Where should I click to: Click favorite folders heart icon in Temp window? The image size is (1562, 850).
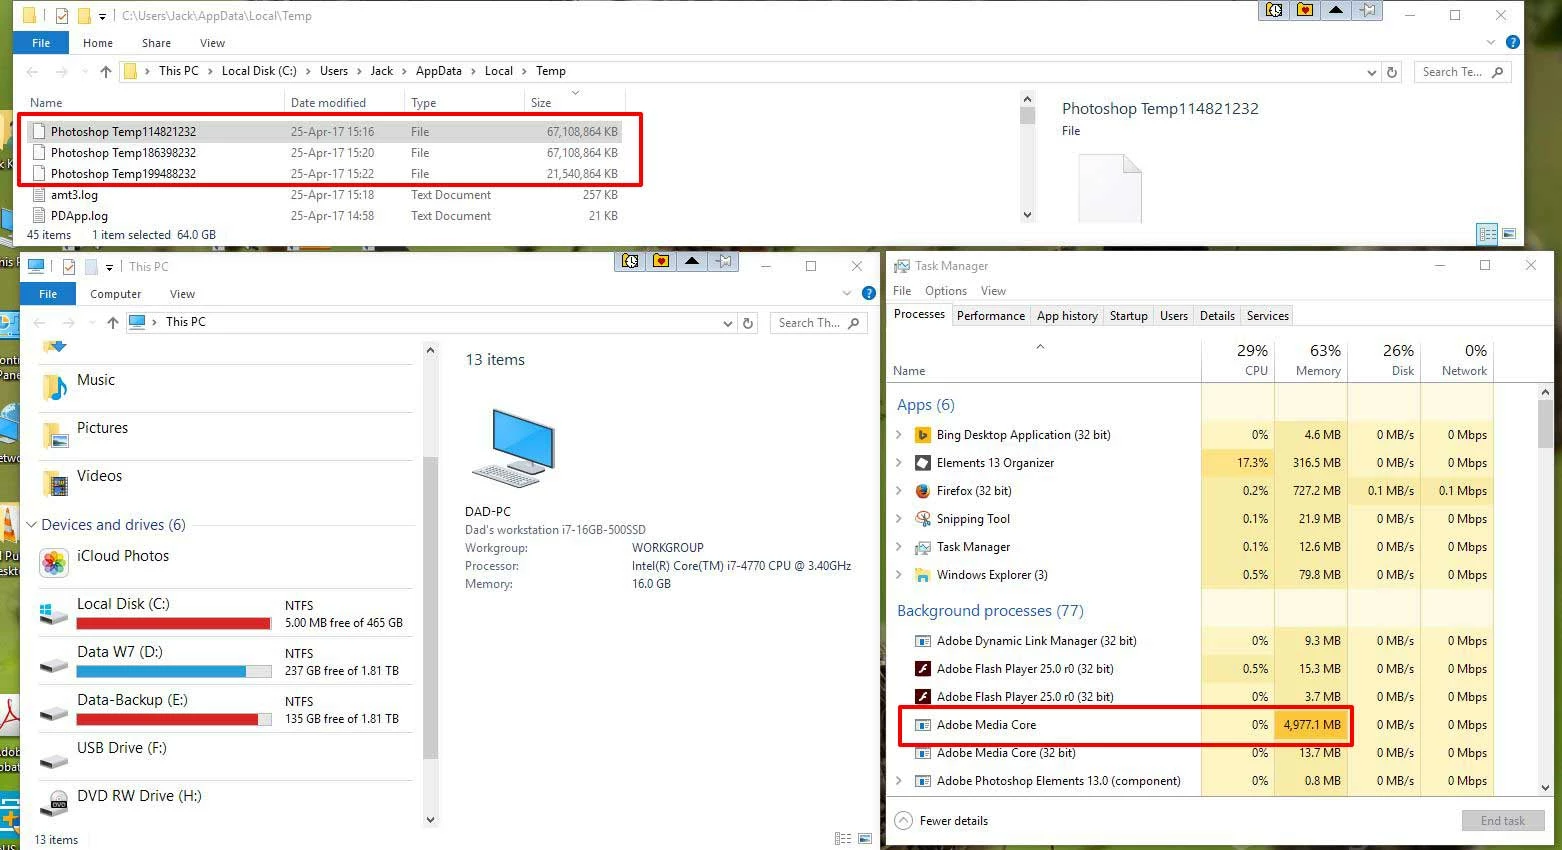tap(1305, 10)
